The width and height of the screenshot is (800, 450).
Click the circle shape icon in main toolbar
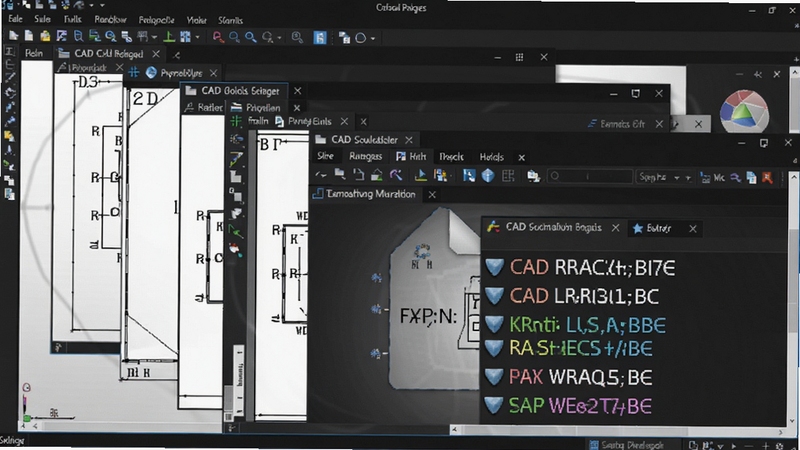[361, 38]
